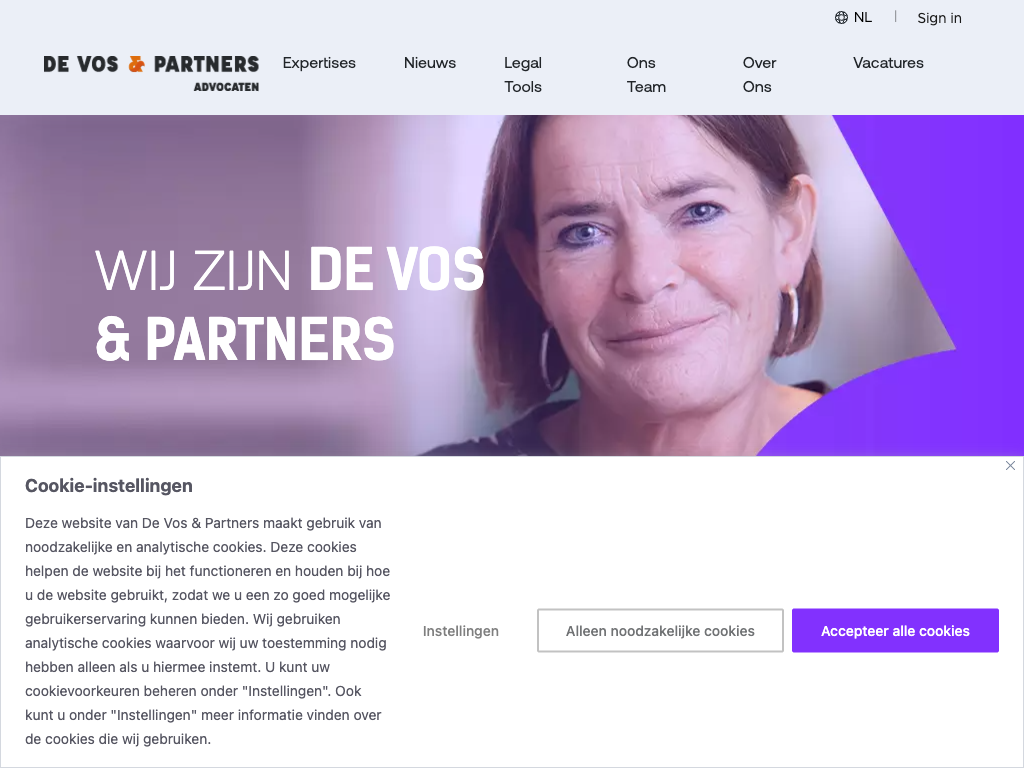Open the Over Ons section
The height and width of the screenshot is (768, 1024).
coord(759,74)
